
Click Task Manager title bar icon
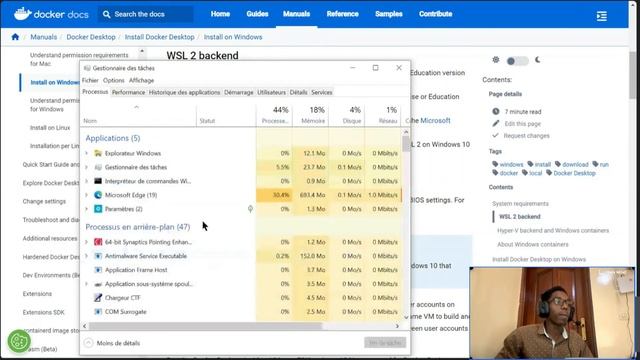coord(87,68)
